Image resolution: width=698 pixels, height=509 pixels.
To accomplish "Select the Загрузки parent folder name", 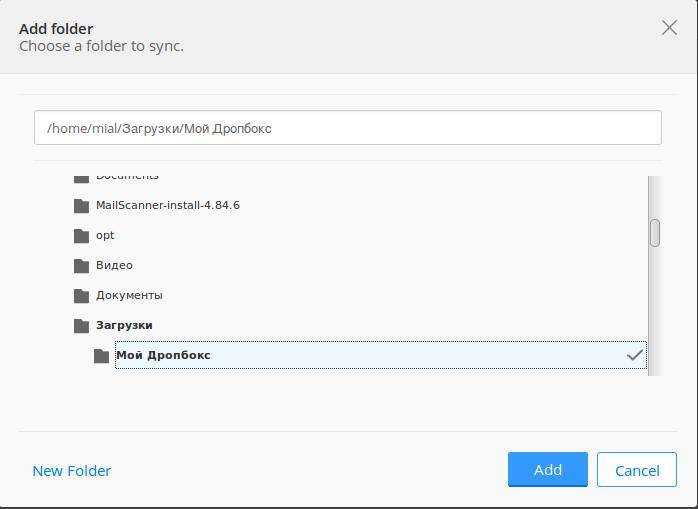I will pos(124,325).
